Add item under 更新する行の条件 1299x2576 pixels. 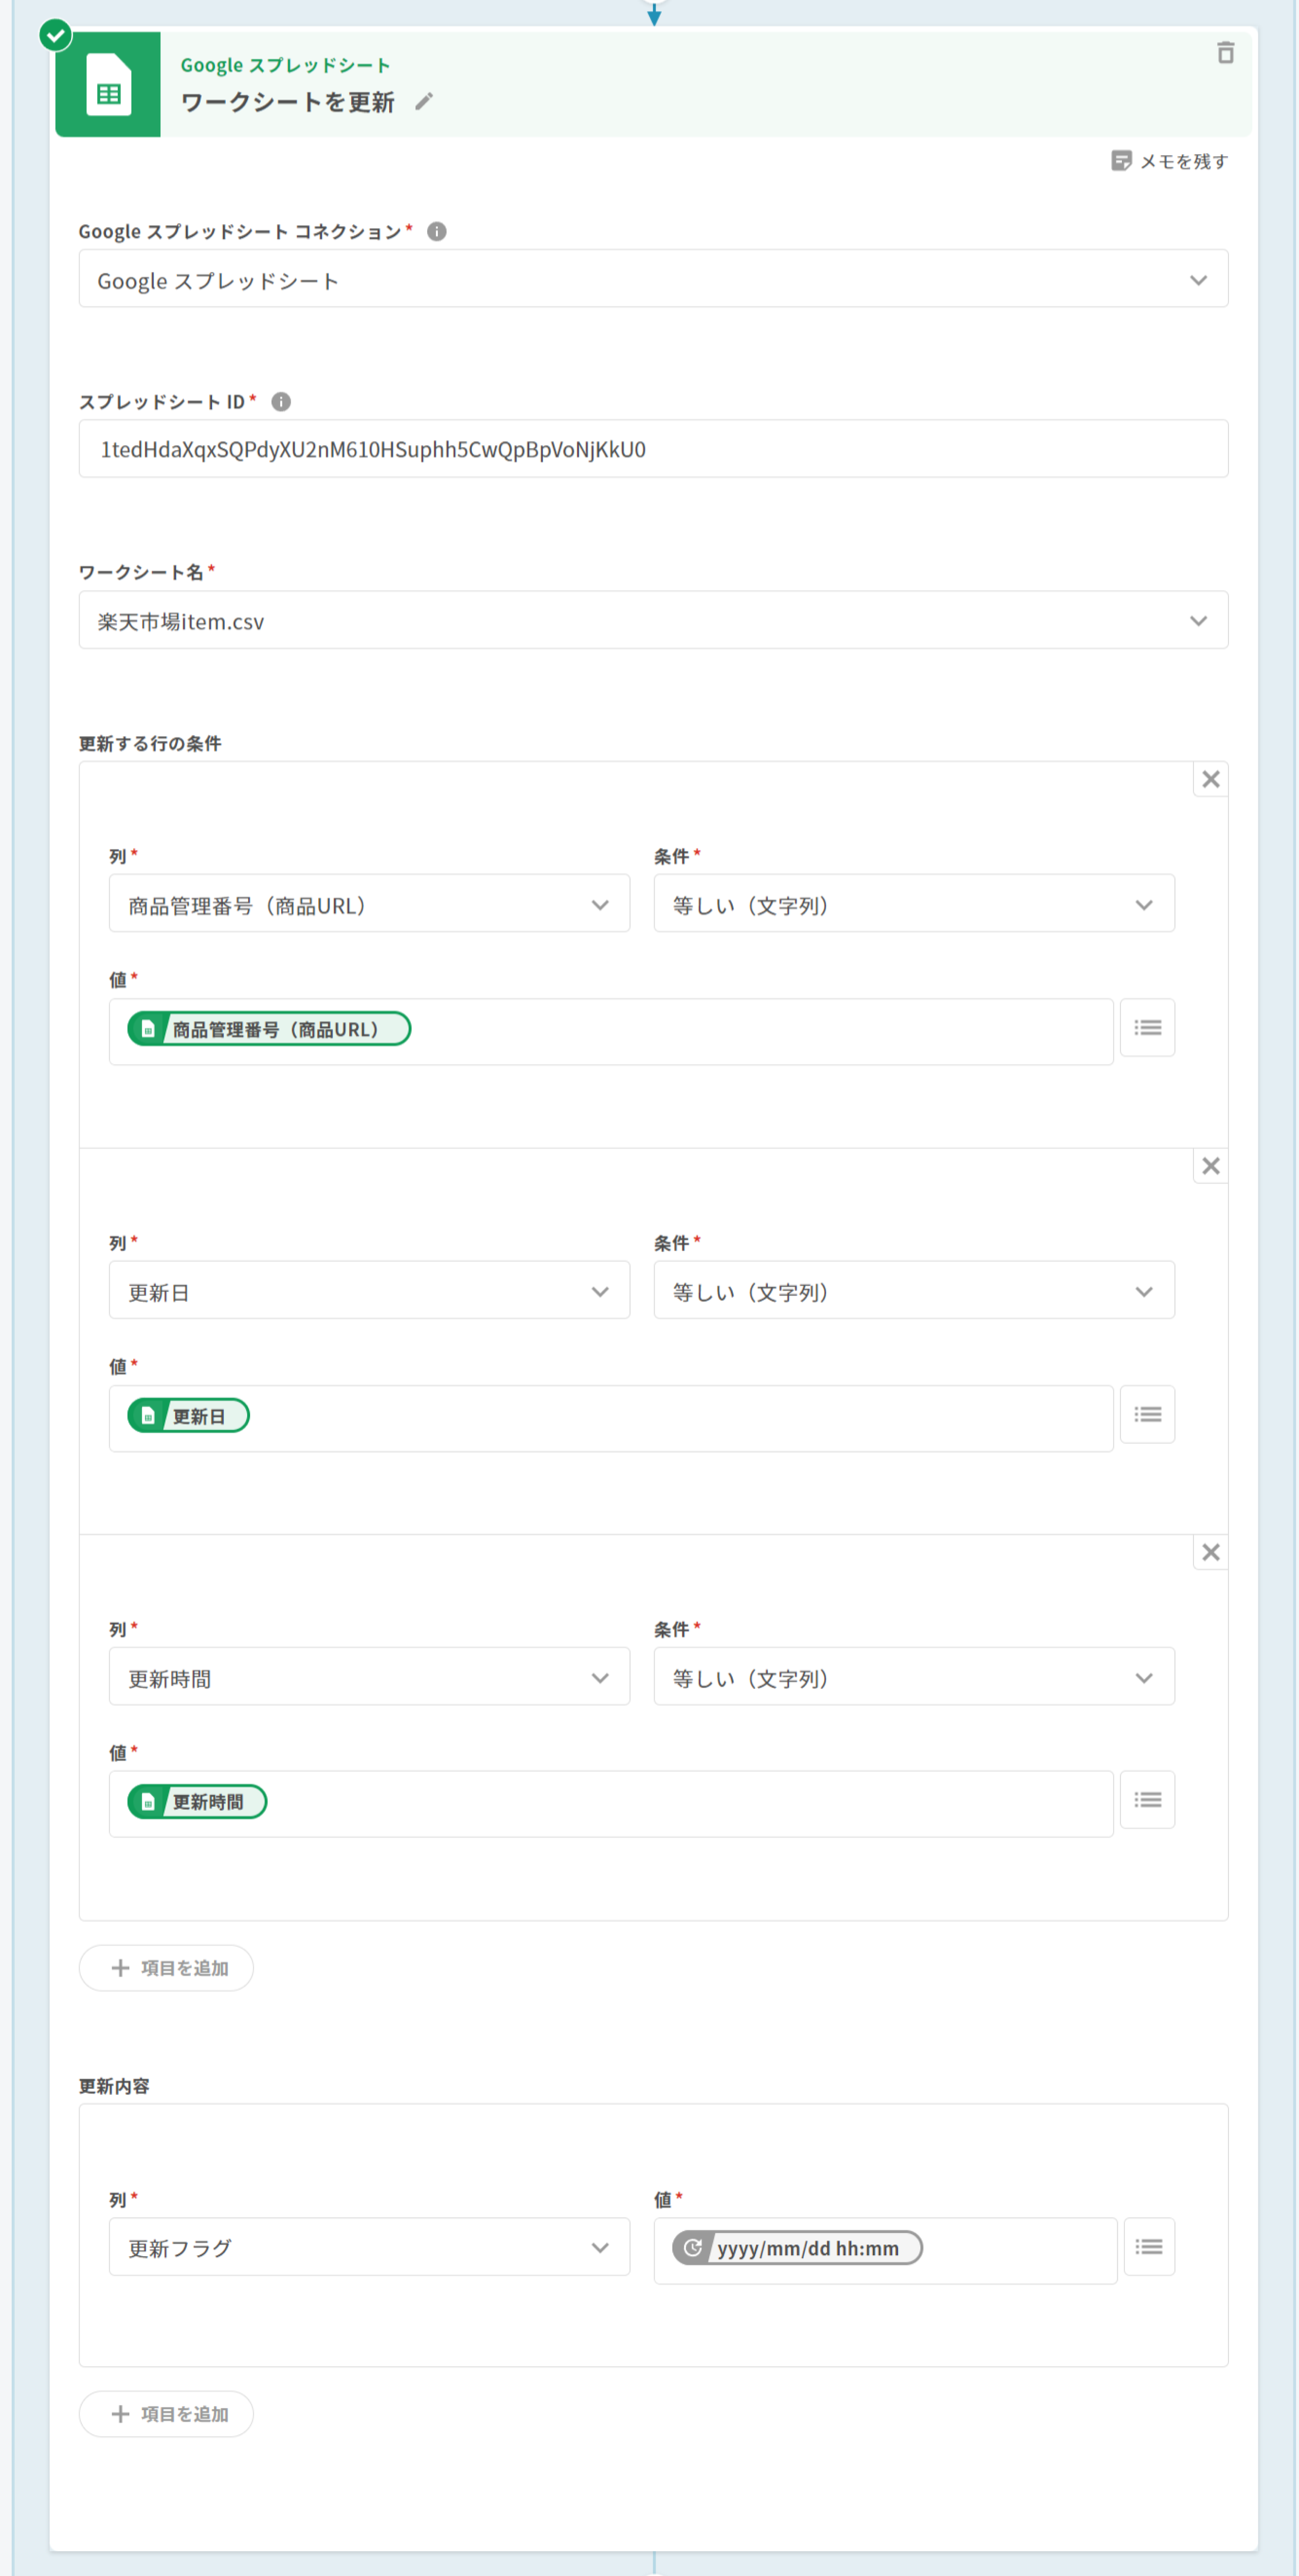click(x=167, y=1968)
